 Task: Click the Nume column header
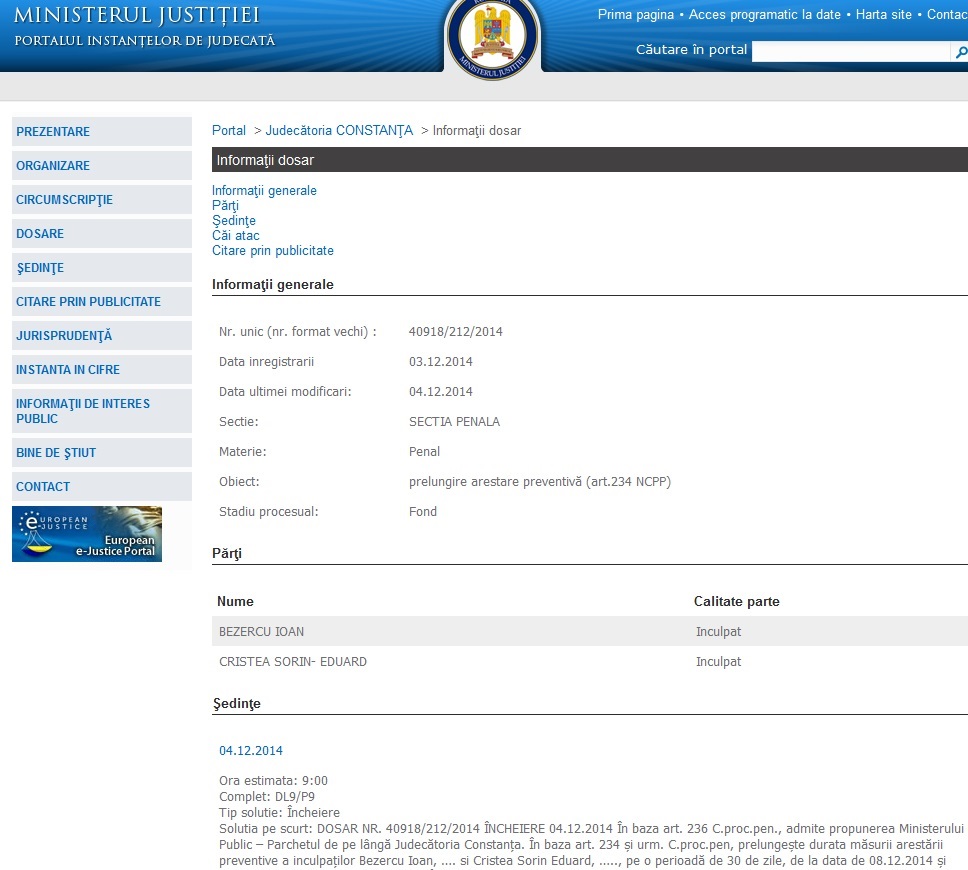point(235,601)
